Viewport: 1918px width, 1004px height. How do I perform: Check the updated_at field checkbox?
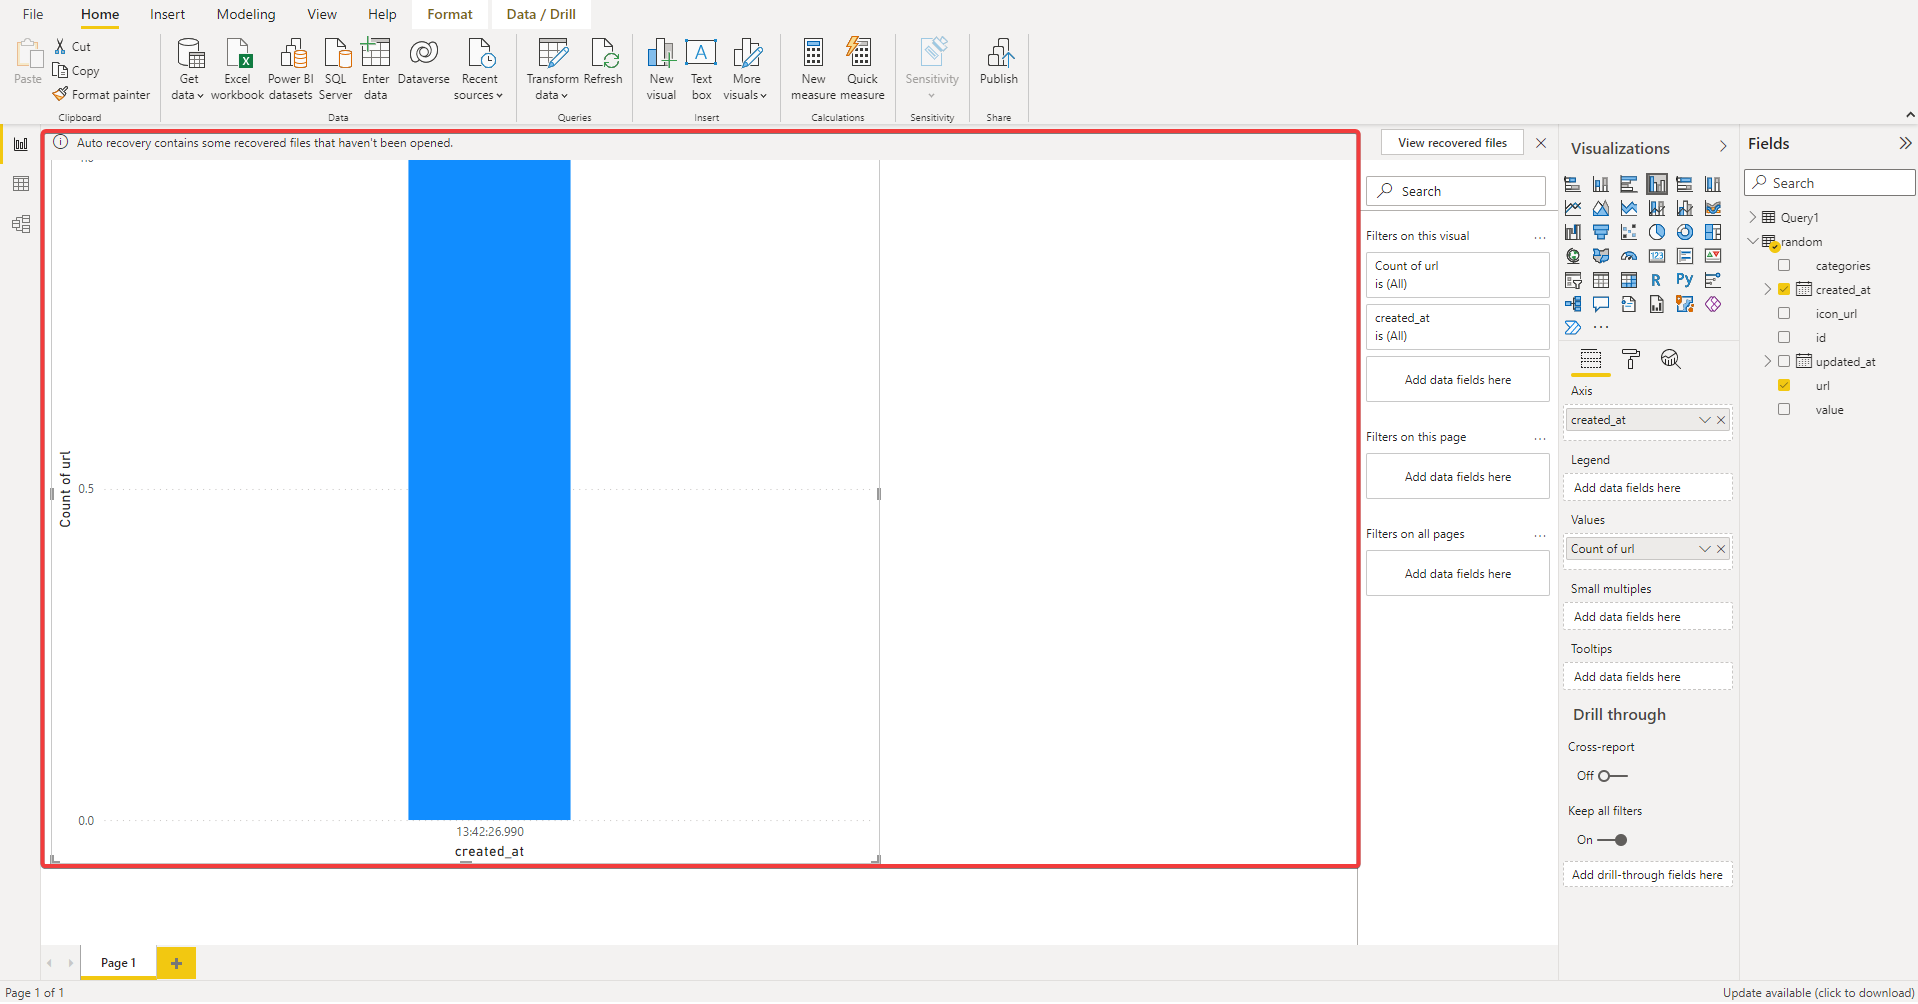(1784, 362)
